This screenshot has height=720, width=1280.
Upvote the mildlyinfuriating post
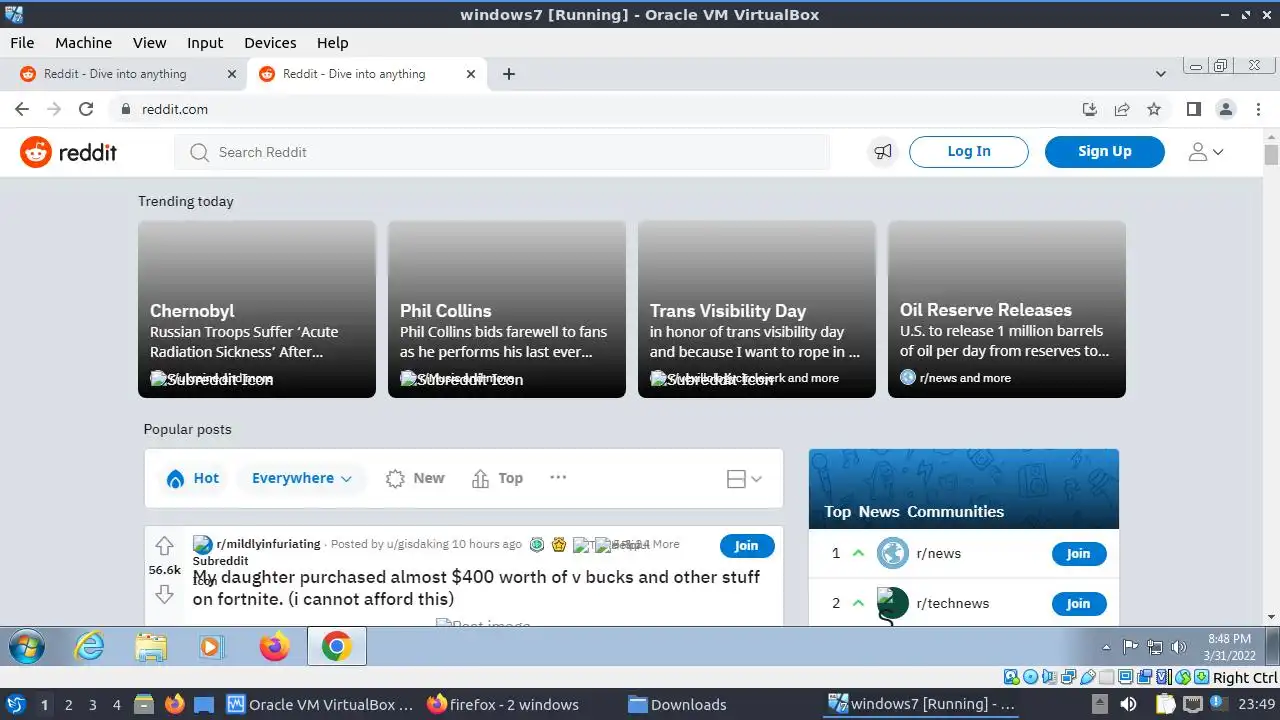pyautogui.click(x=164, y=546)
